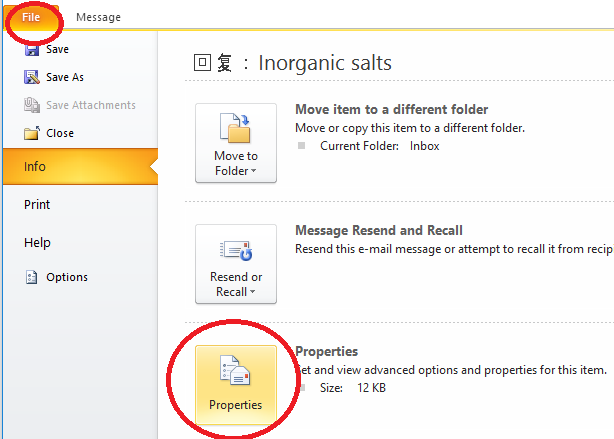
Task: Open the Print section
Action: (37, 204)
